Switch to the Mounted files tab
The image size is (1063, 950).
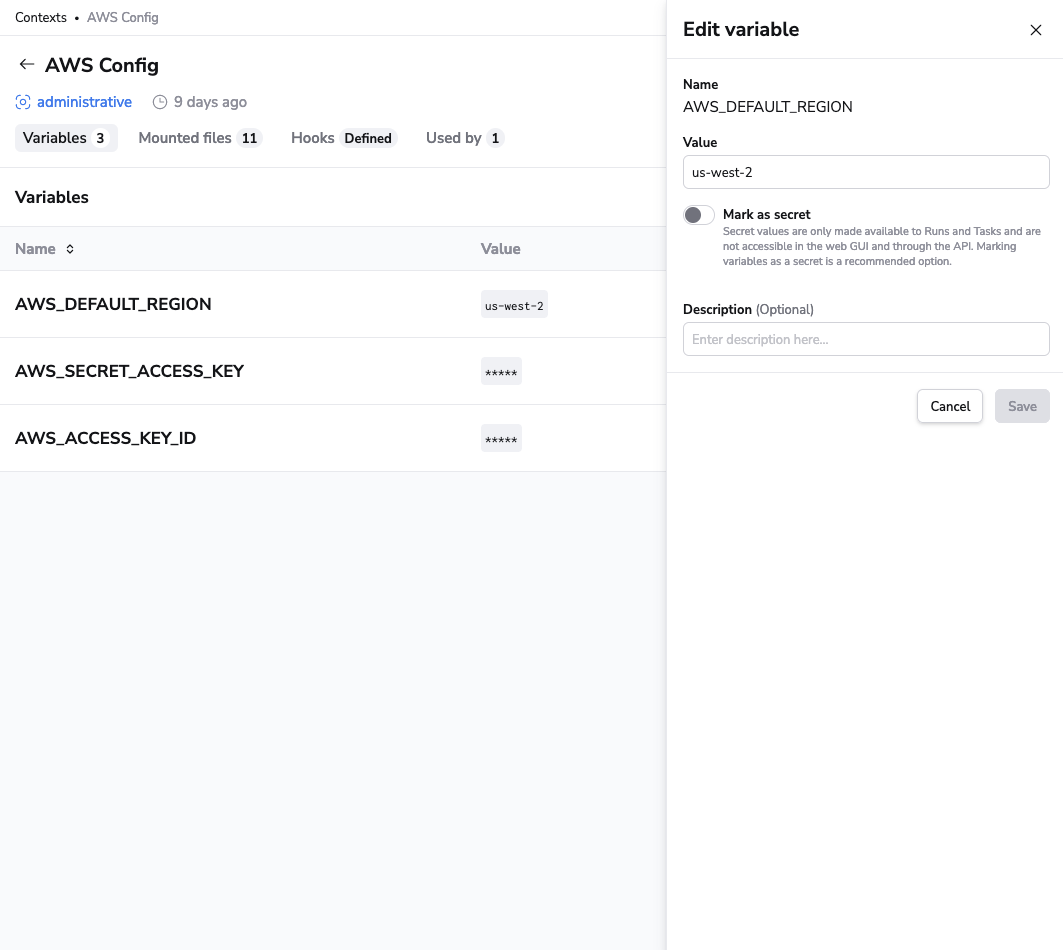199,138
